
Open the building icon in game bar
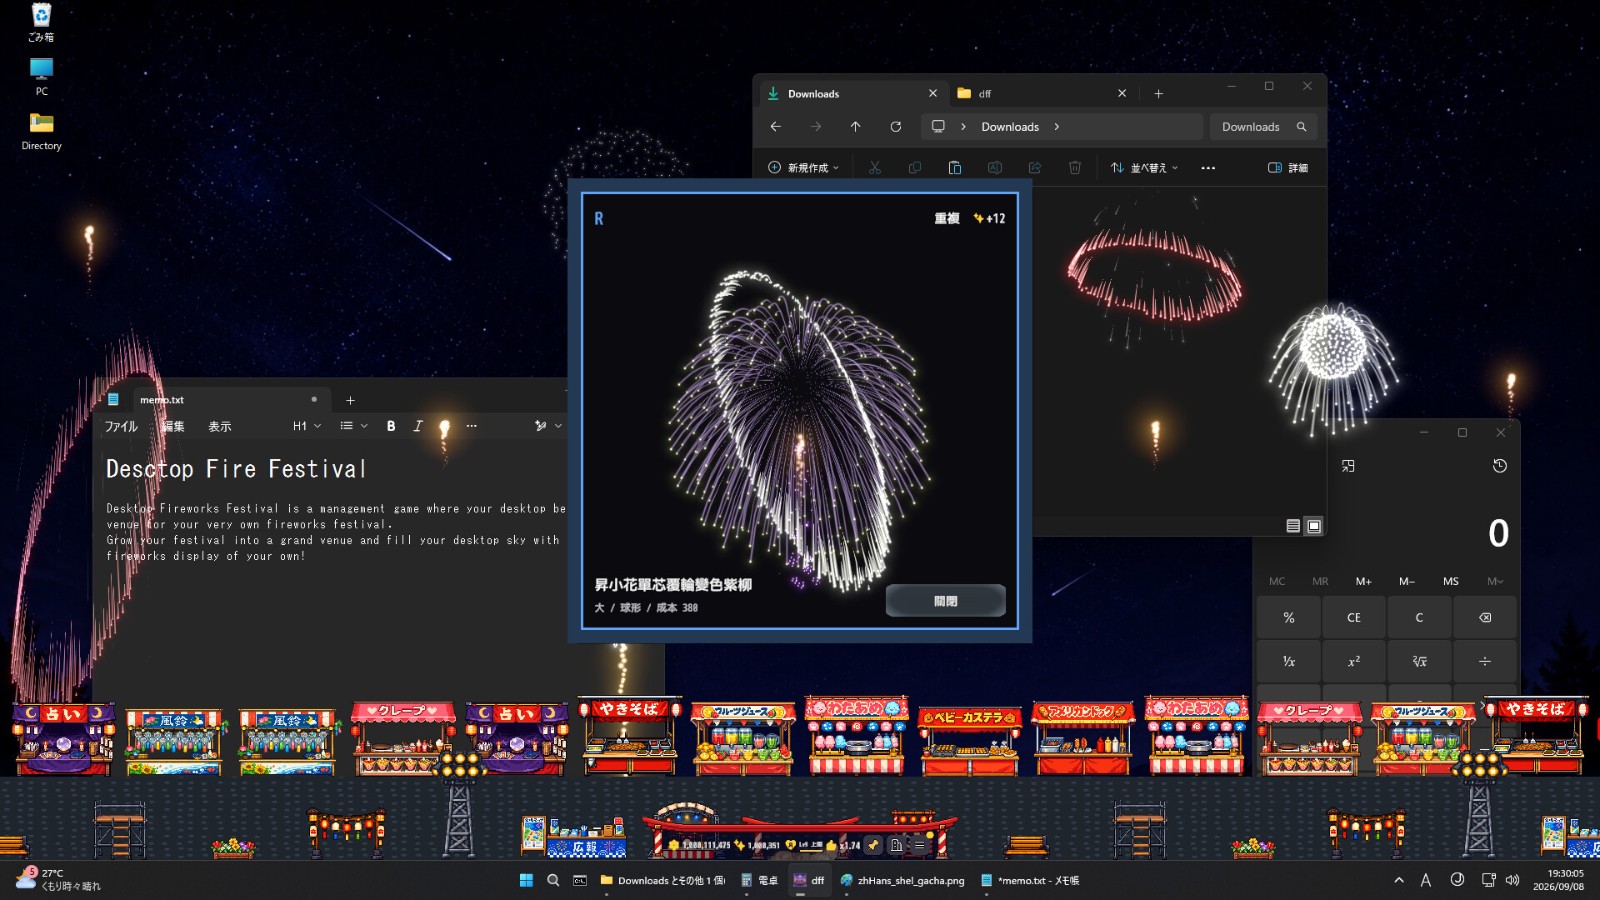(897, 845)
